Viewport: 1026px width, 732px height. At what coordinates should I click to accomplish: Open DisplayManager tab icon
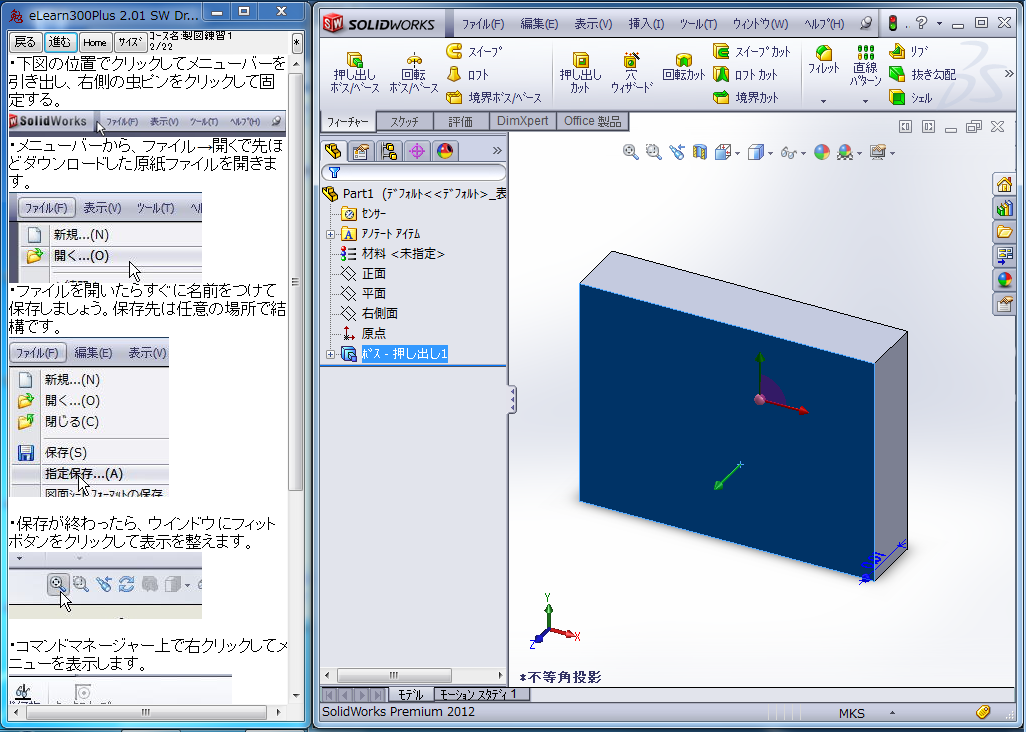tap(445, 151)
